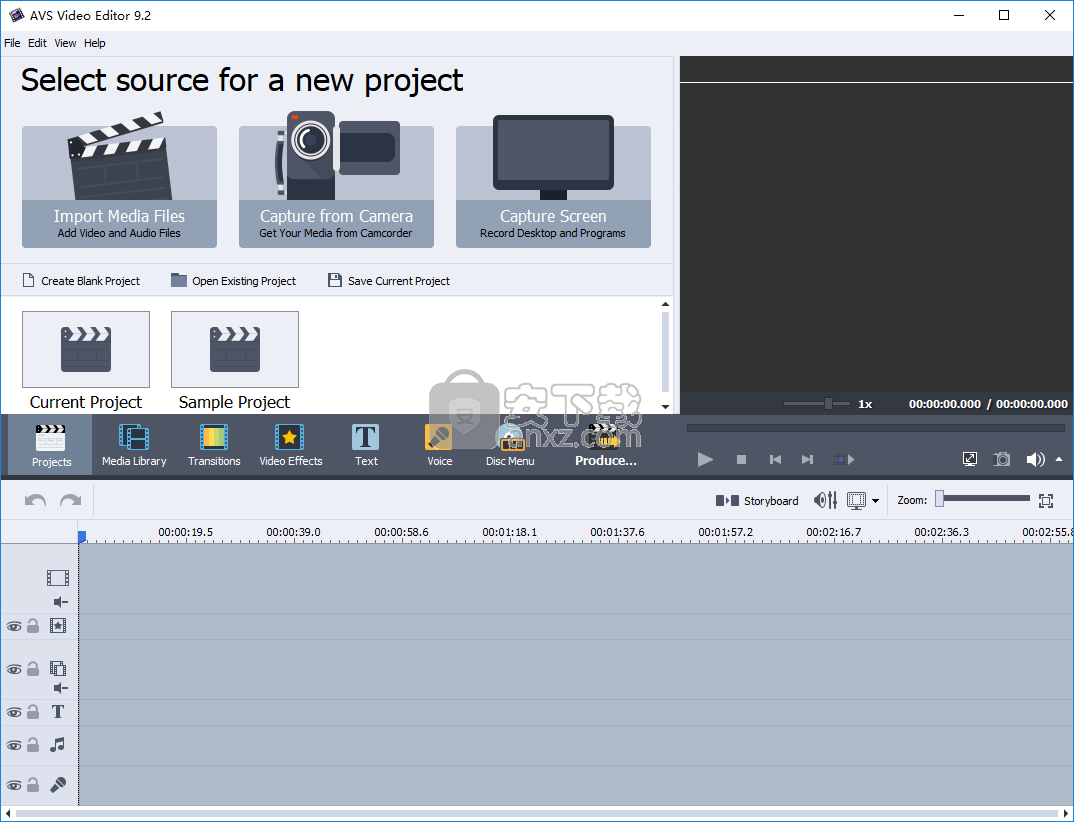Lock the text track
The height and width of the screenshot is (822, 1074).
33,712
